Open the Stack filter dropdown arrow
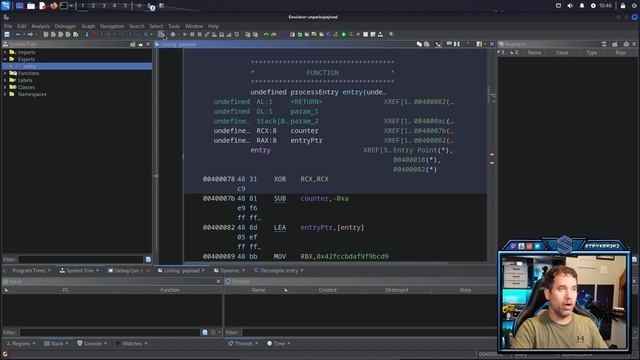The height and width of the screenshot is (360, 640). point(220,332)
